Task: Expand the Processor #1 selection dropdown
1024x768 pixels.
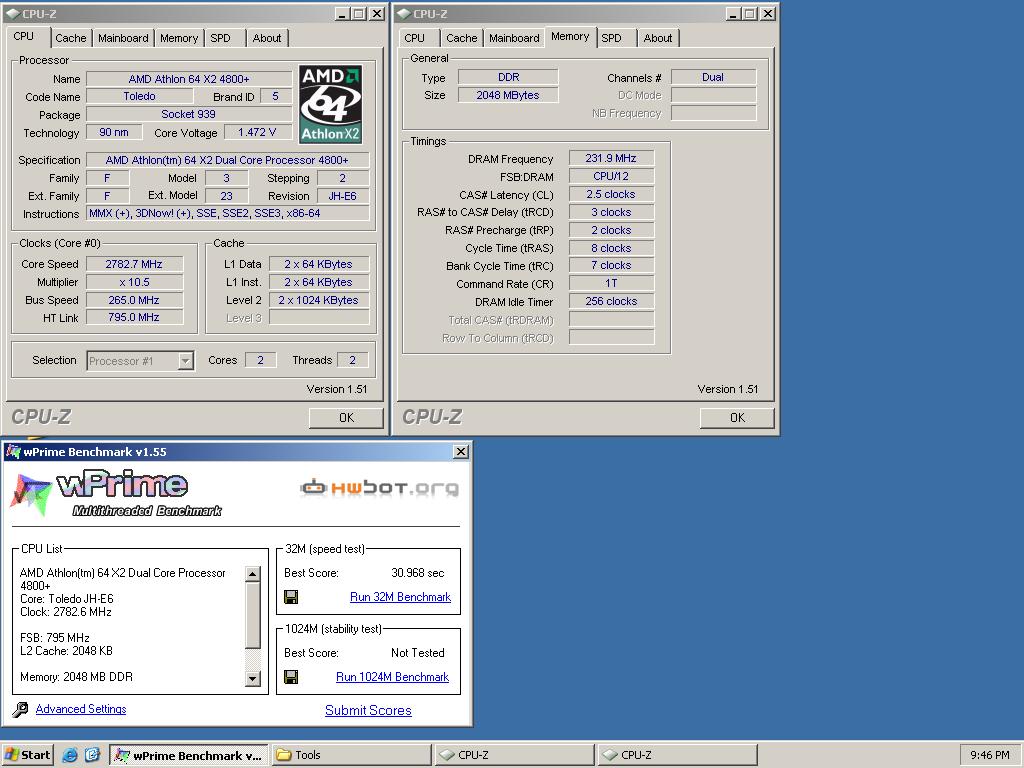Action: 185,360
